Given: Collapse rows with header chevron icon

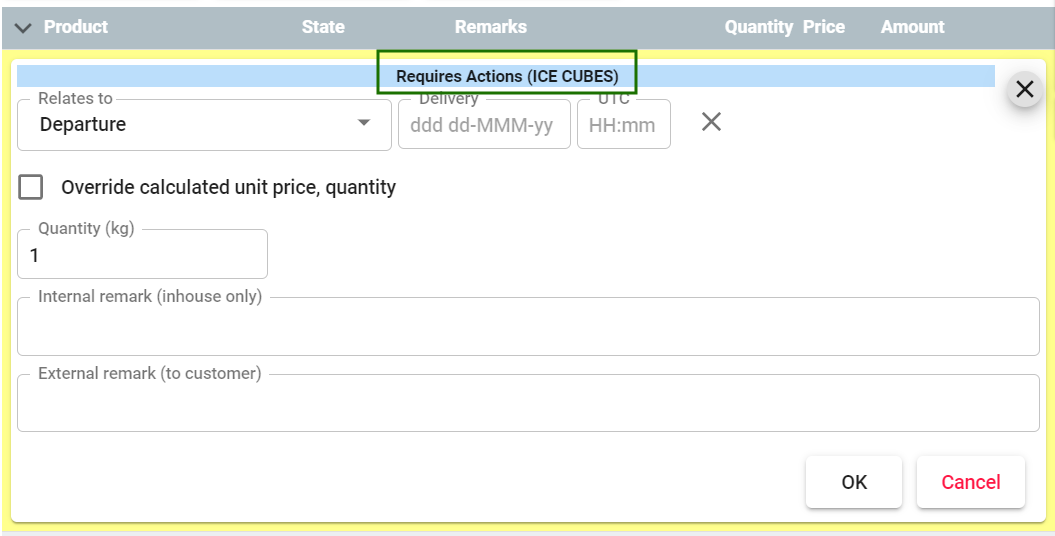Looking at the screenshot, I should coord(24,28).
